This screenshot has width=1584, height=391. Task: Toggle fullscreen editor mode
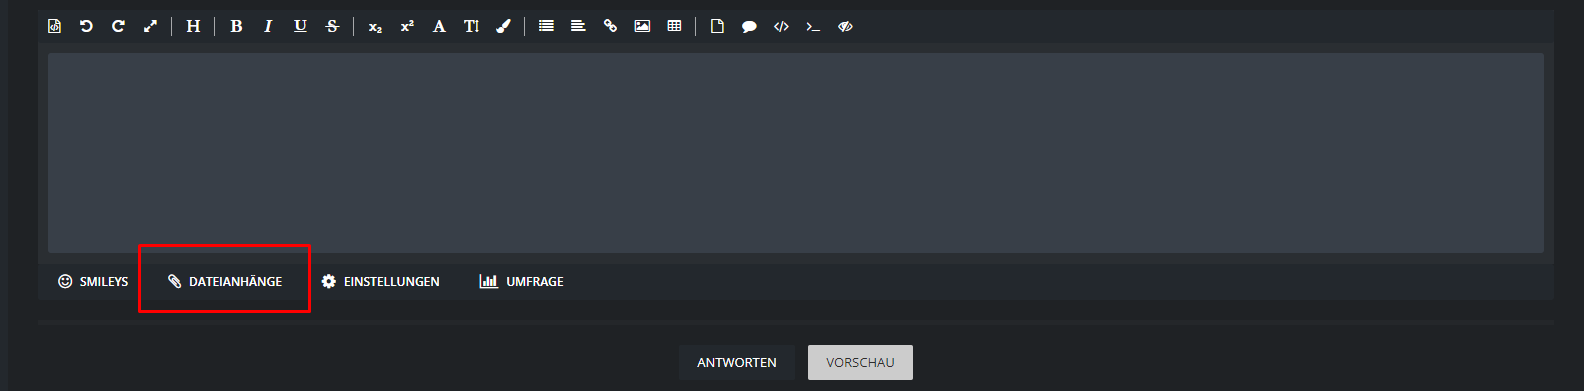(x=150, y=26)
